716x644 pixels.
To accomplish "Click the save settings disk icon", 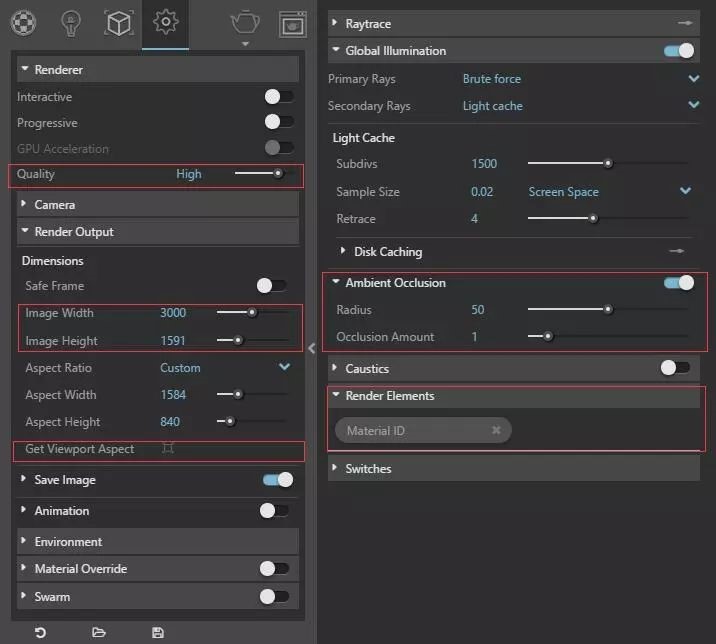I will (157, 632).
